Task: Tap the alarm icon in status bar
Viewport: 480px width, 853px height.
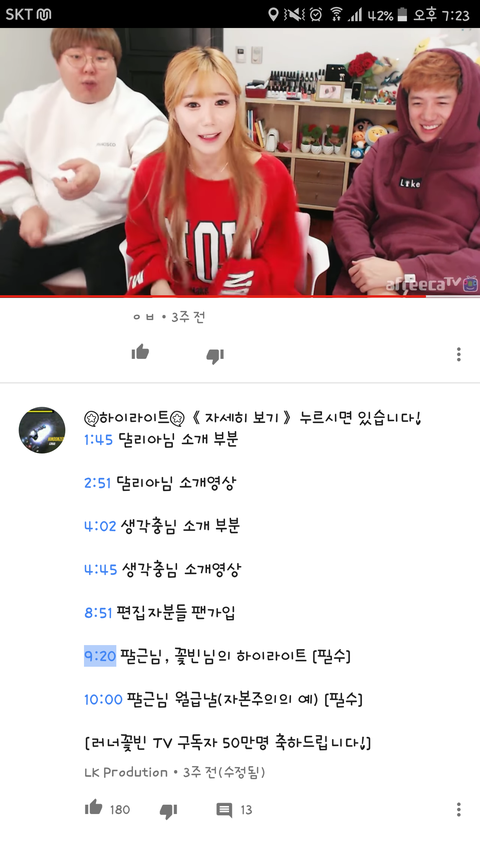Action: tap(316, 15)
